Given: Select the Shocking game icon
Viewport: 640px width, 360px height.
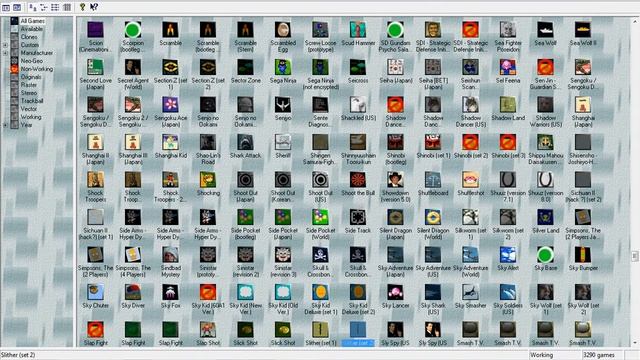Looking at the screenshot, I should point(208,180).
